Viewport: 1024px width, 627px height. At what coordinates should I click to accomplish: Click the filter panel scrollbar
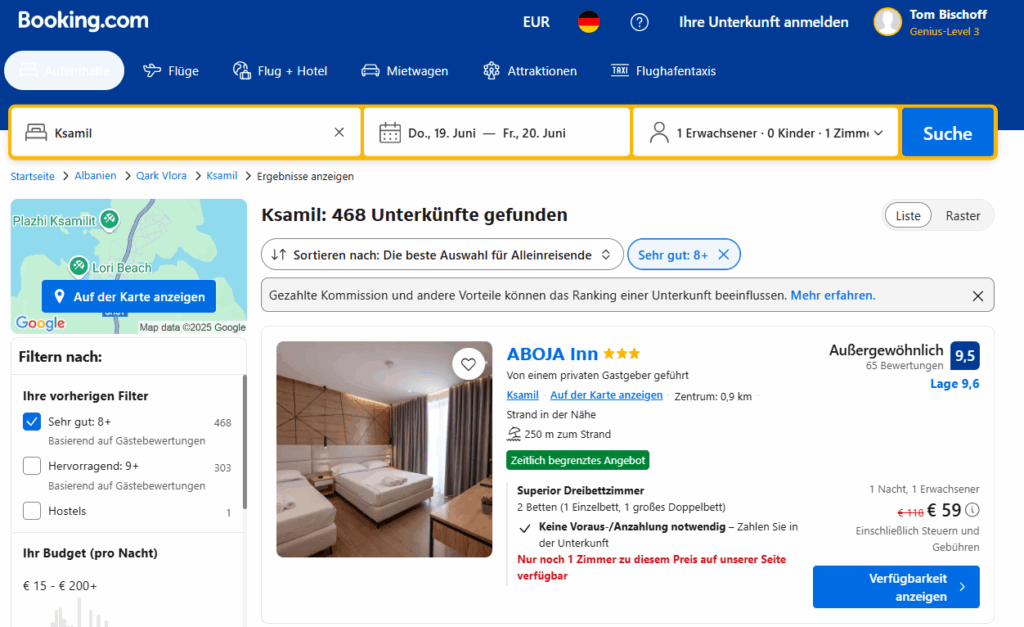[x=245, y=442]
